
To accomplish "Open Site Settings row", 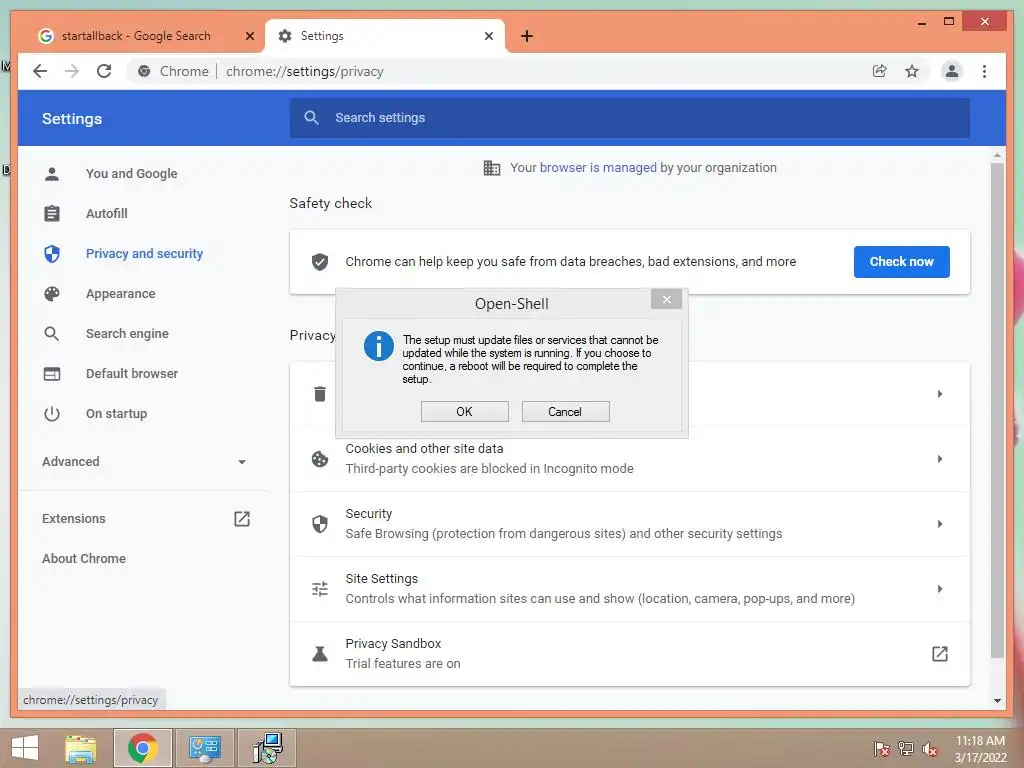I will [x=630, y=589].
